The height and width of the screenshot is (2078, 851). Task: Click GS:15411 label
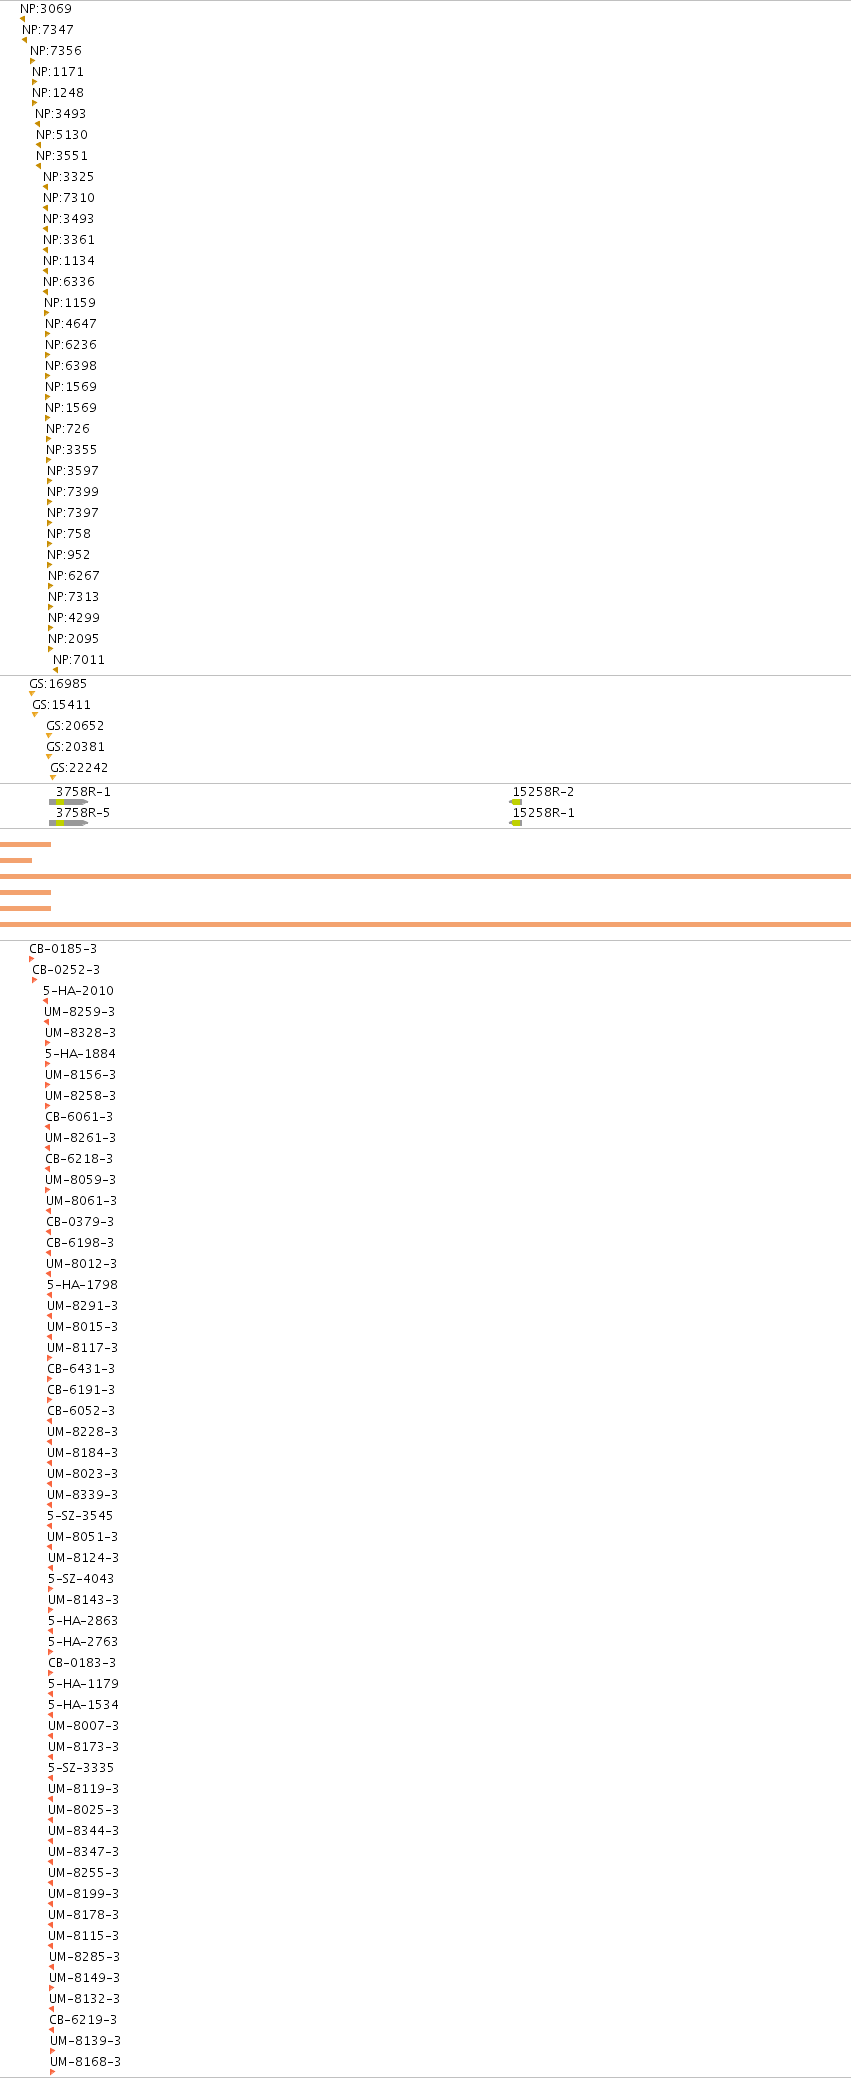click(x=61, y=705)
